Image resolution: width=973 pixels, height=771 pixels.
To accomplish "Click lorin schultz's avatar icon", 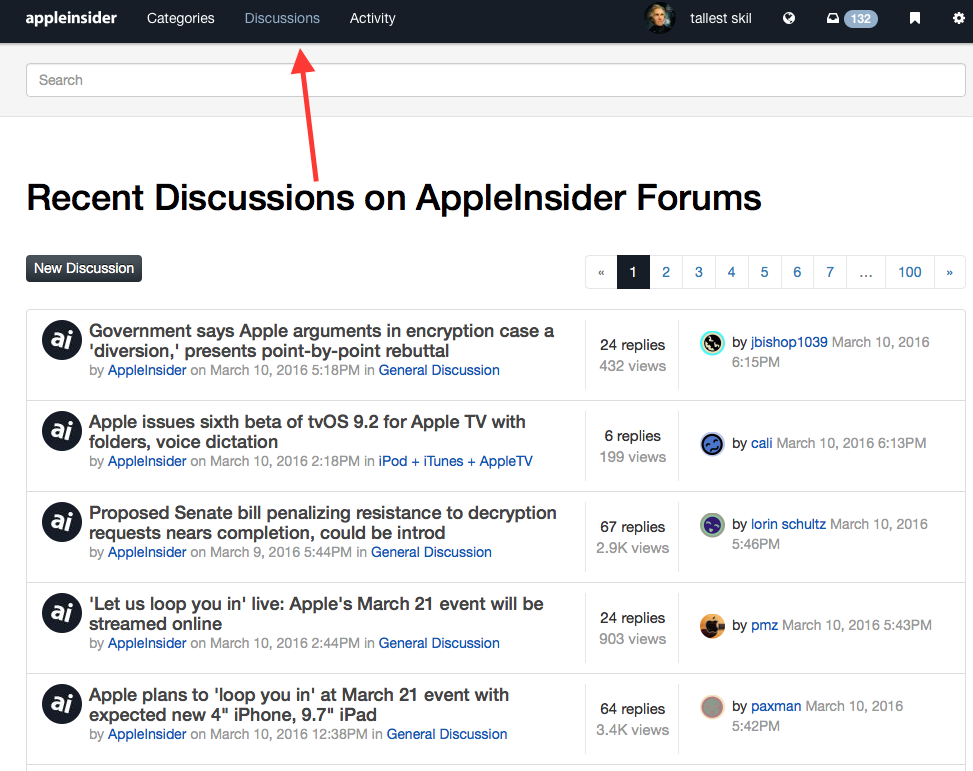I will 712,525.
